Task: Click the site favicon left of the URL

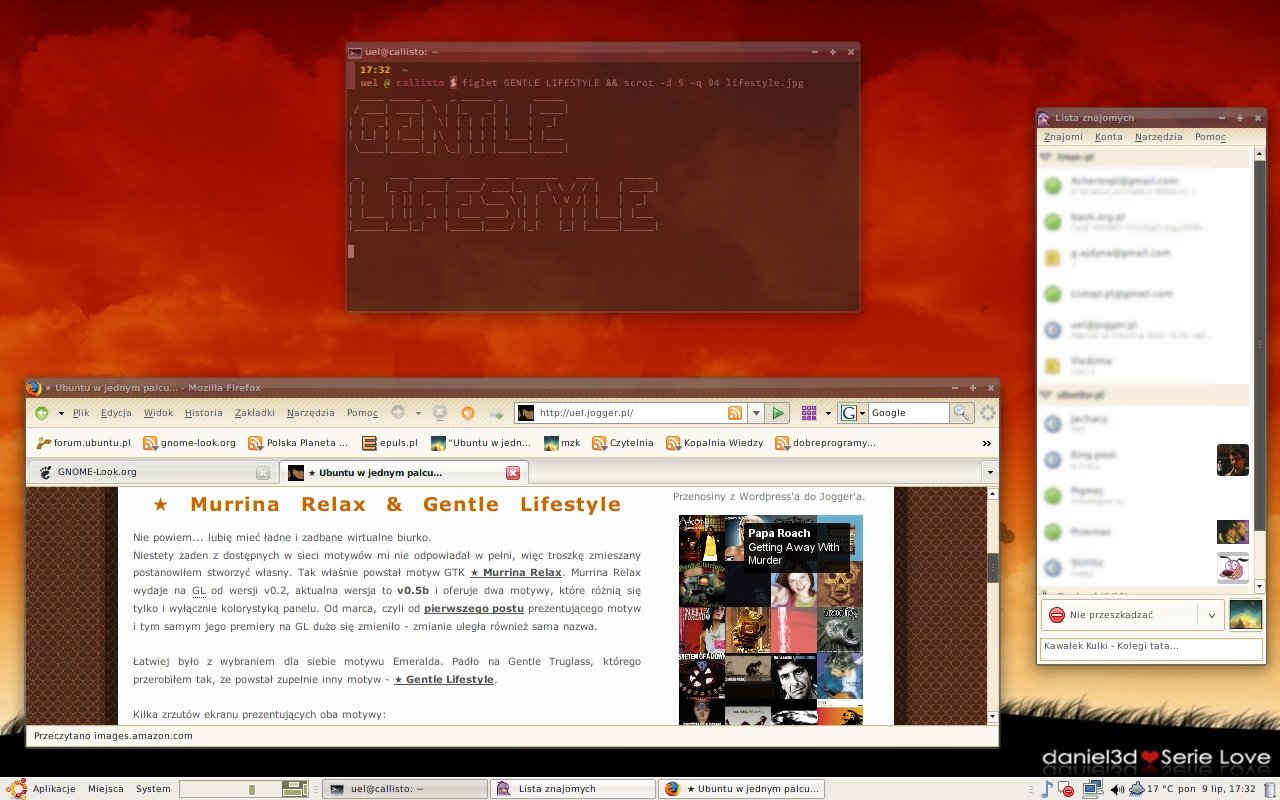Action: pos(526,413)
